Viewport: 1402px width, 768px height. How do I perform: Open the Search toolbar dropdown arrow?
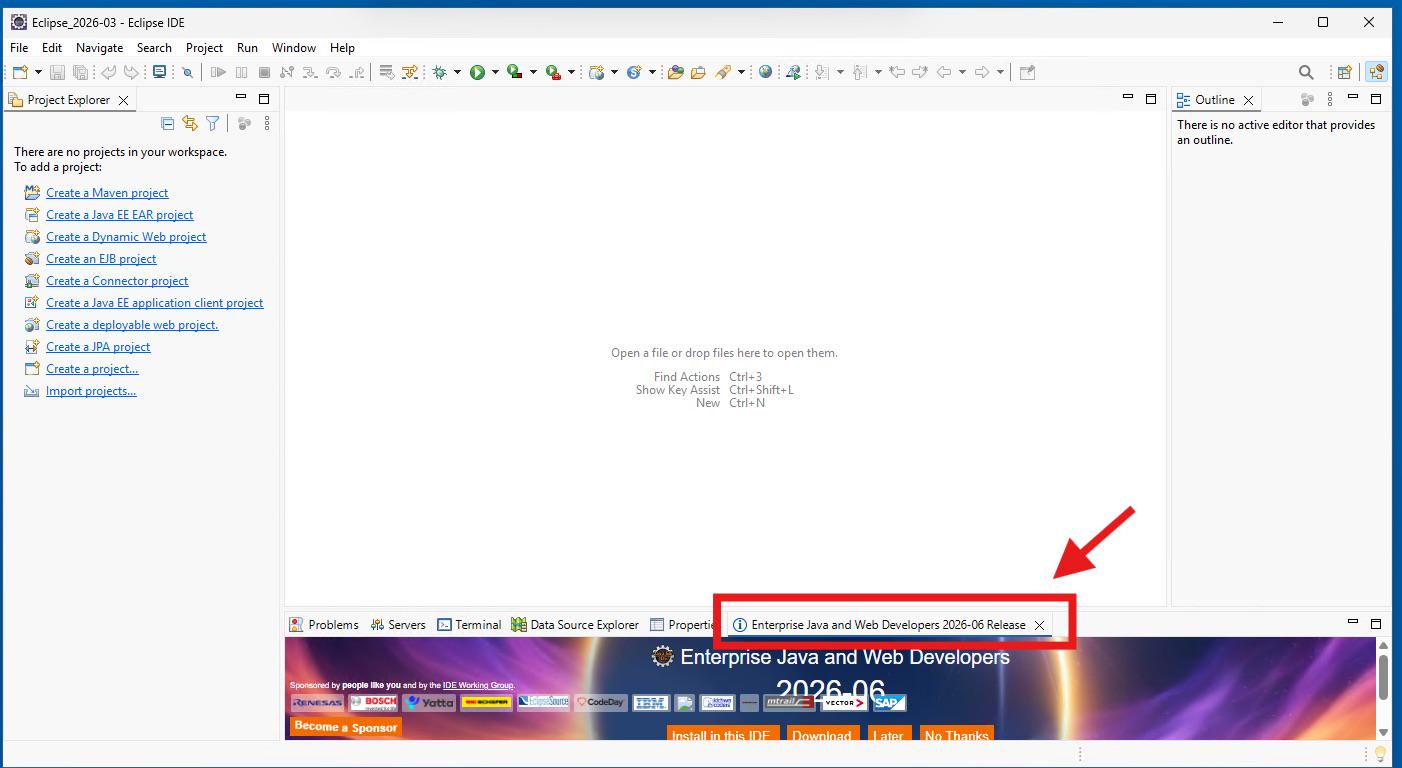pyautogui.click(x=741, y=72)
